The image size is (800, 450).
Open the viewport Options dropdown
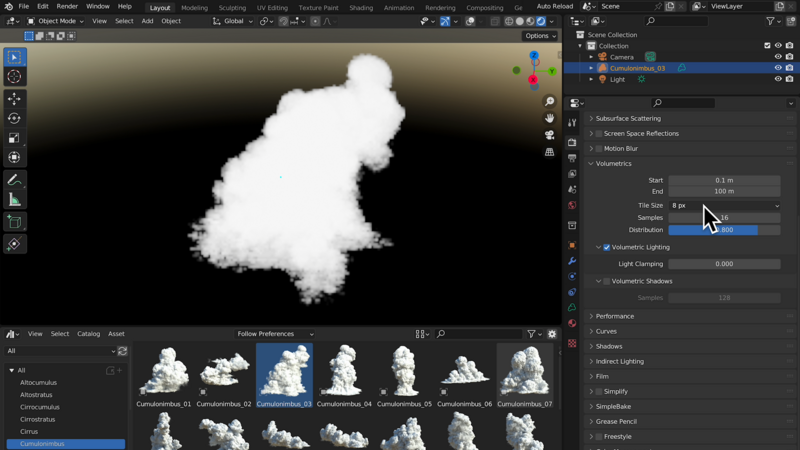(540, 36)
